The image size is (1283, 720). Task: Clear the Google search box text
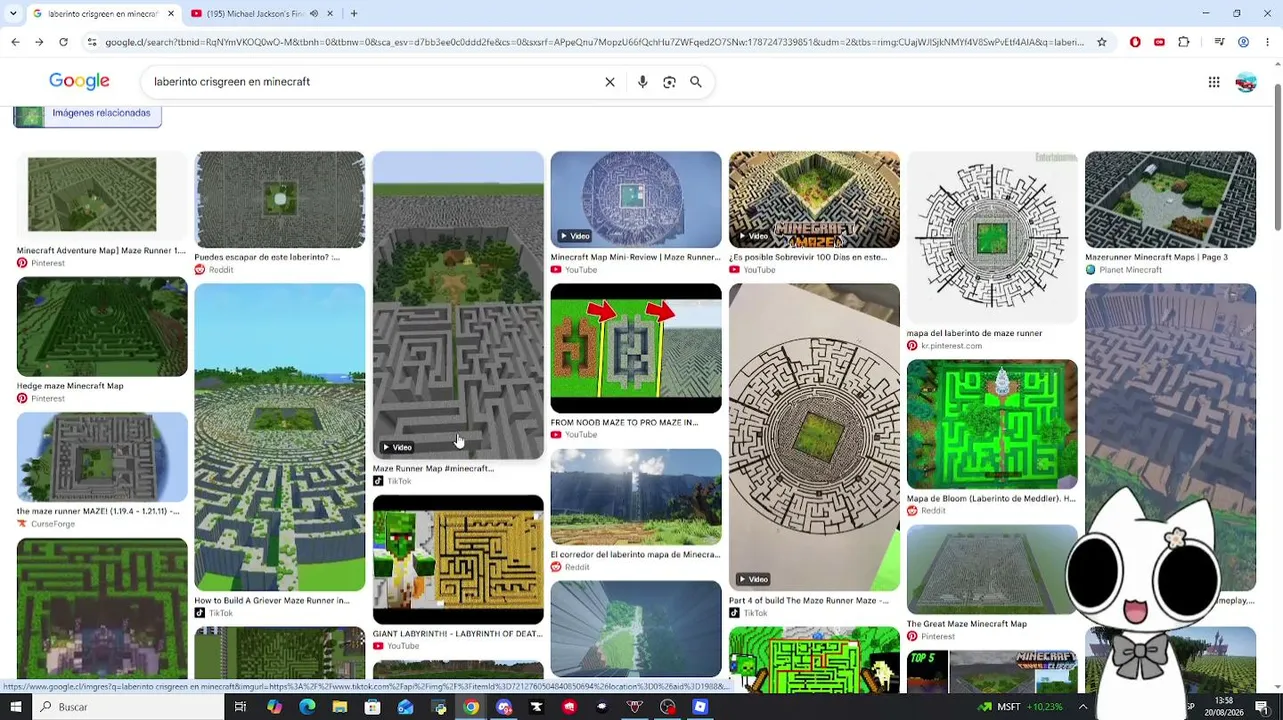(610, 82)
